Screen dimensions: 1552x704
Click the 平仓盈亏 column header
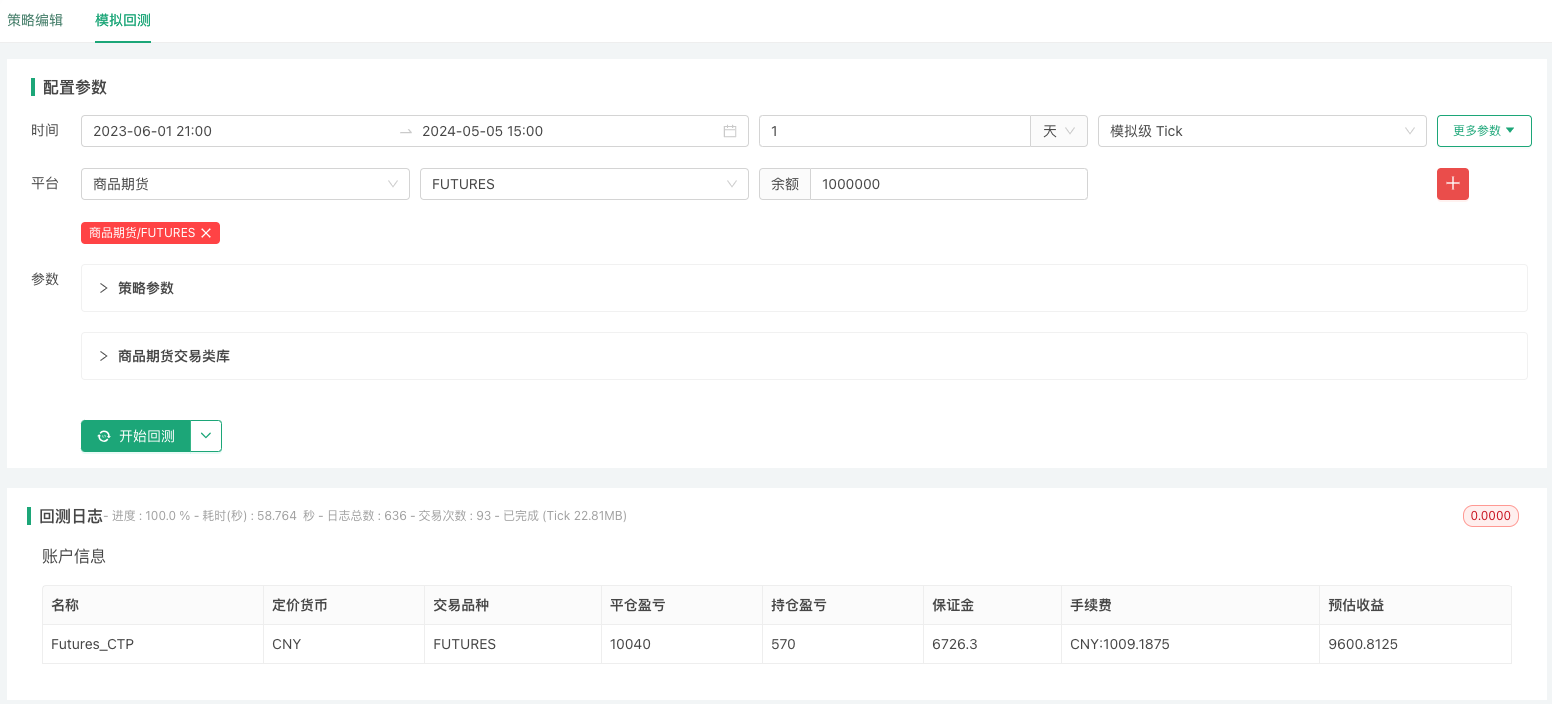coord(682,605)
